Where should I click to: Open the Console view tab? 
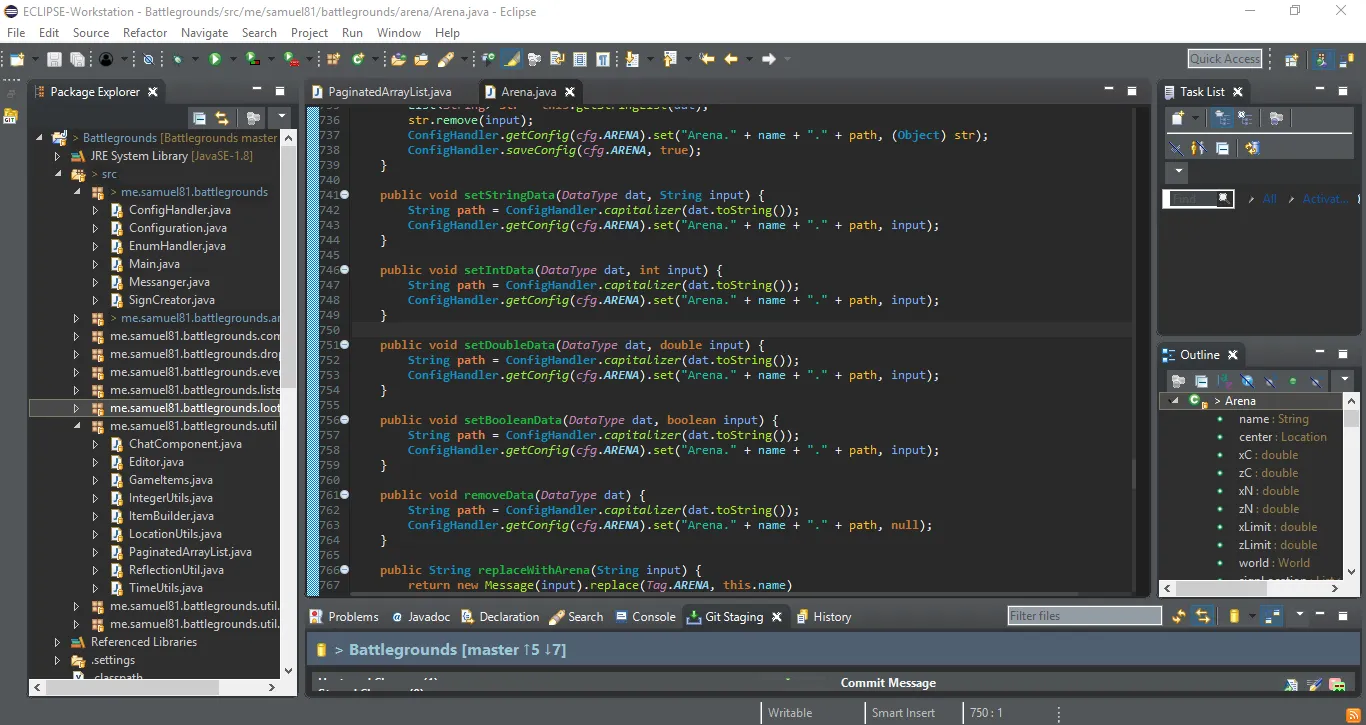coord(653,617)
